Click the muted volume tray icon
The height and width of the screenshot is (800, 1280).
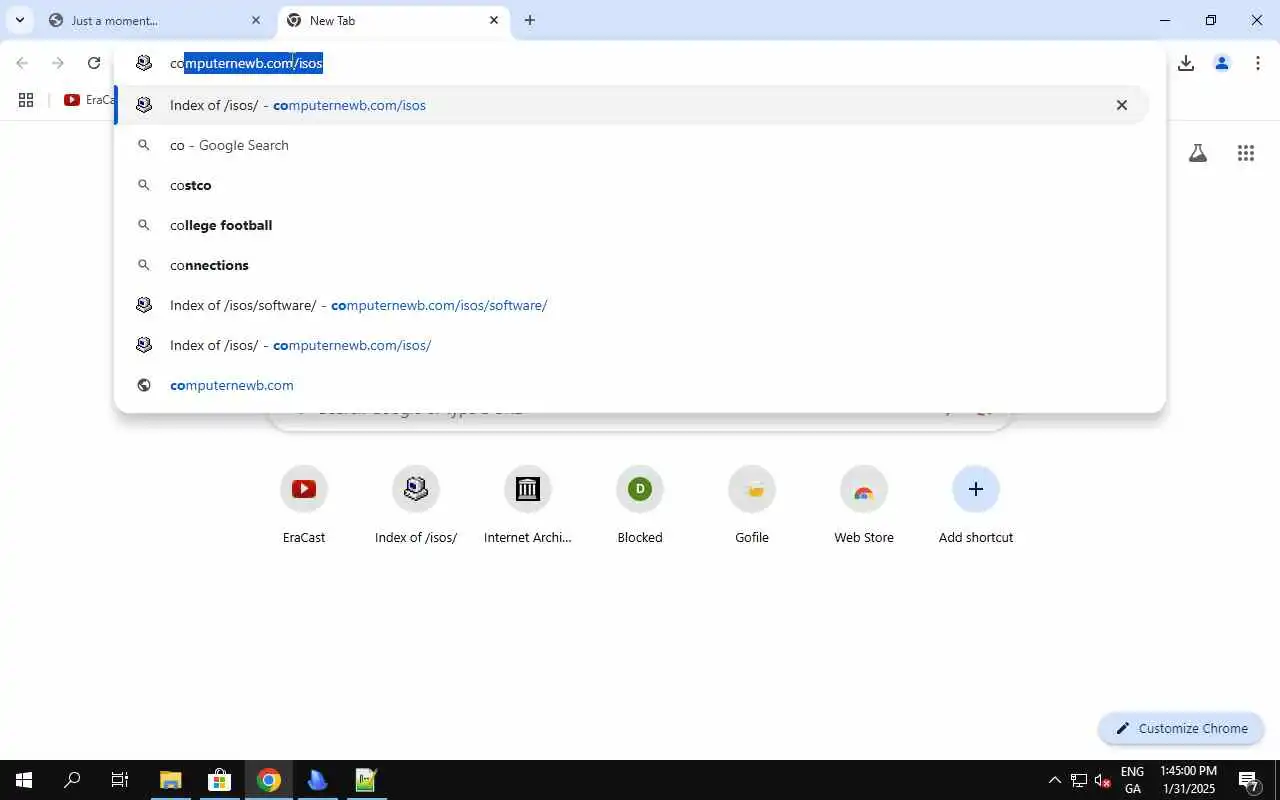1103,780
